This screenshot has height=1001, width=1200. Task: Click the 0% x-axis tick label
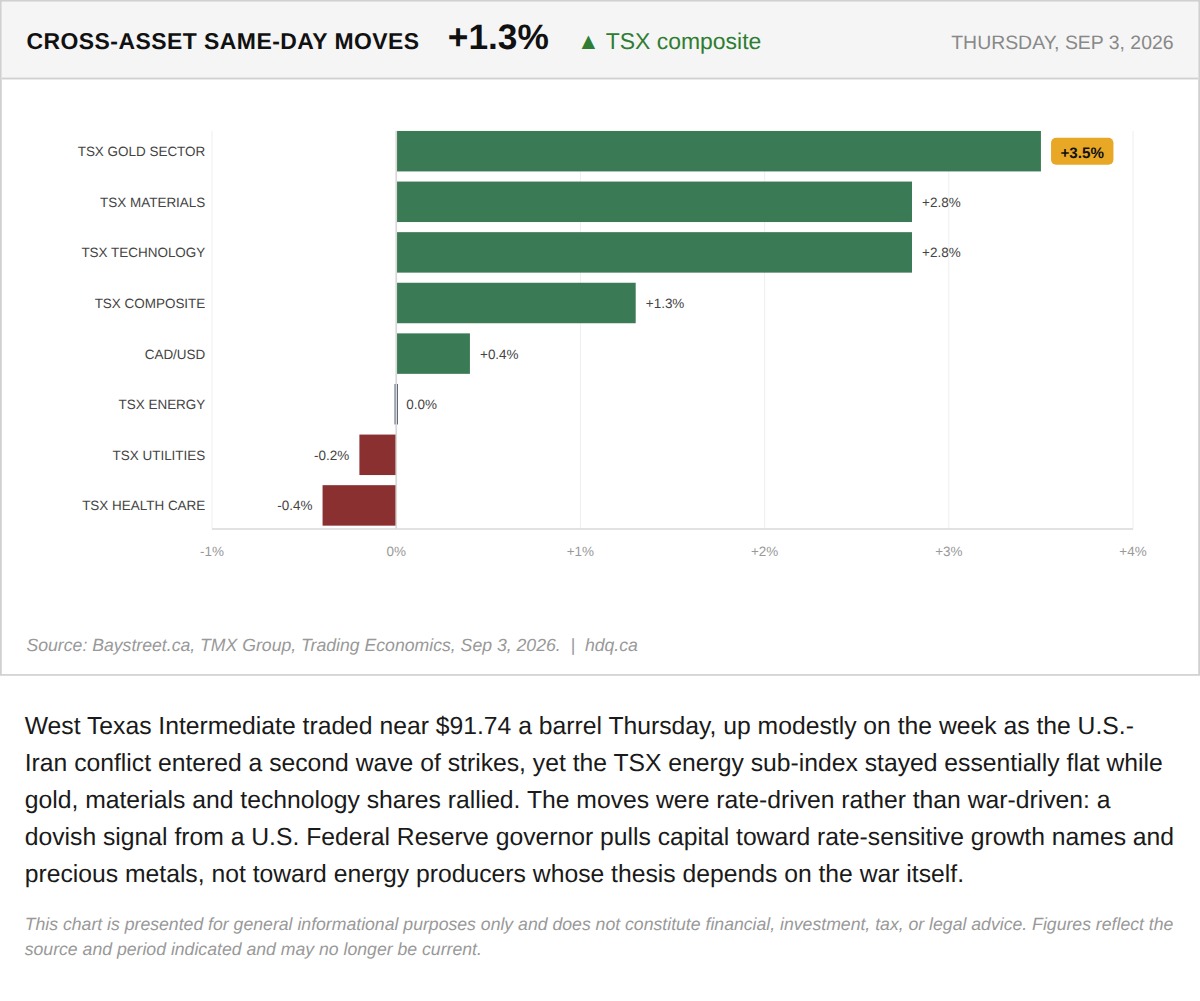[x=396, y=551]
